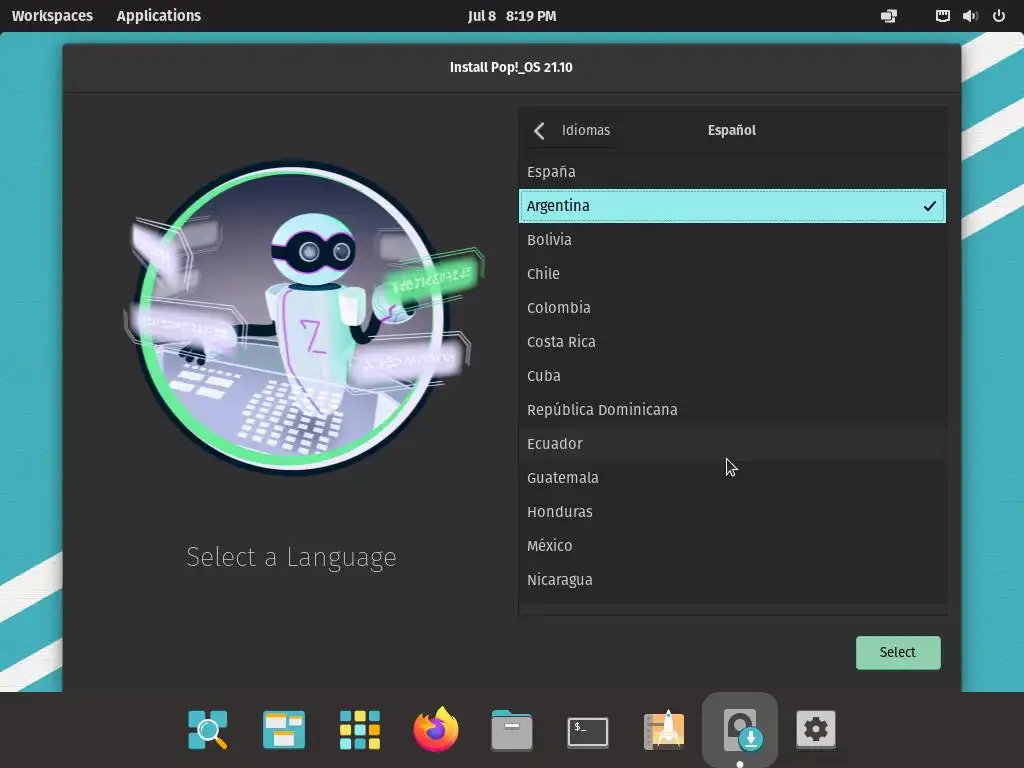The width and height of the screenshot is (1024, 768).
Task: Open the date and time Jul 8 8:19 PM
Action: click(x=512, y=16)
